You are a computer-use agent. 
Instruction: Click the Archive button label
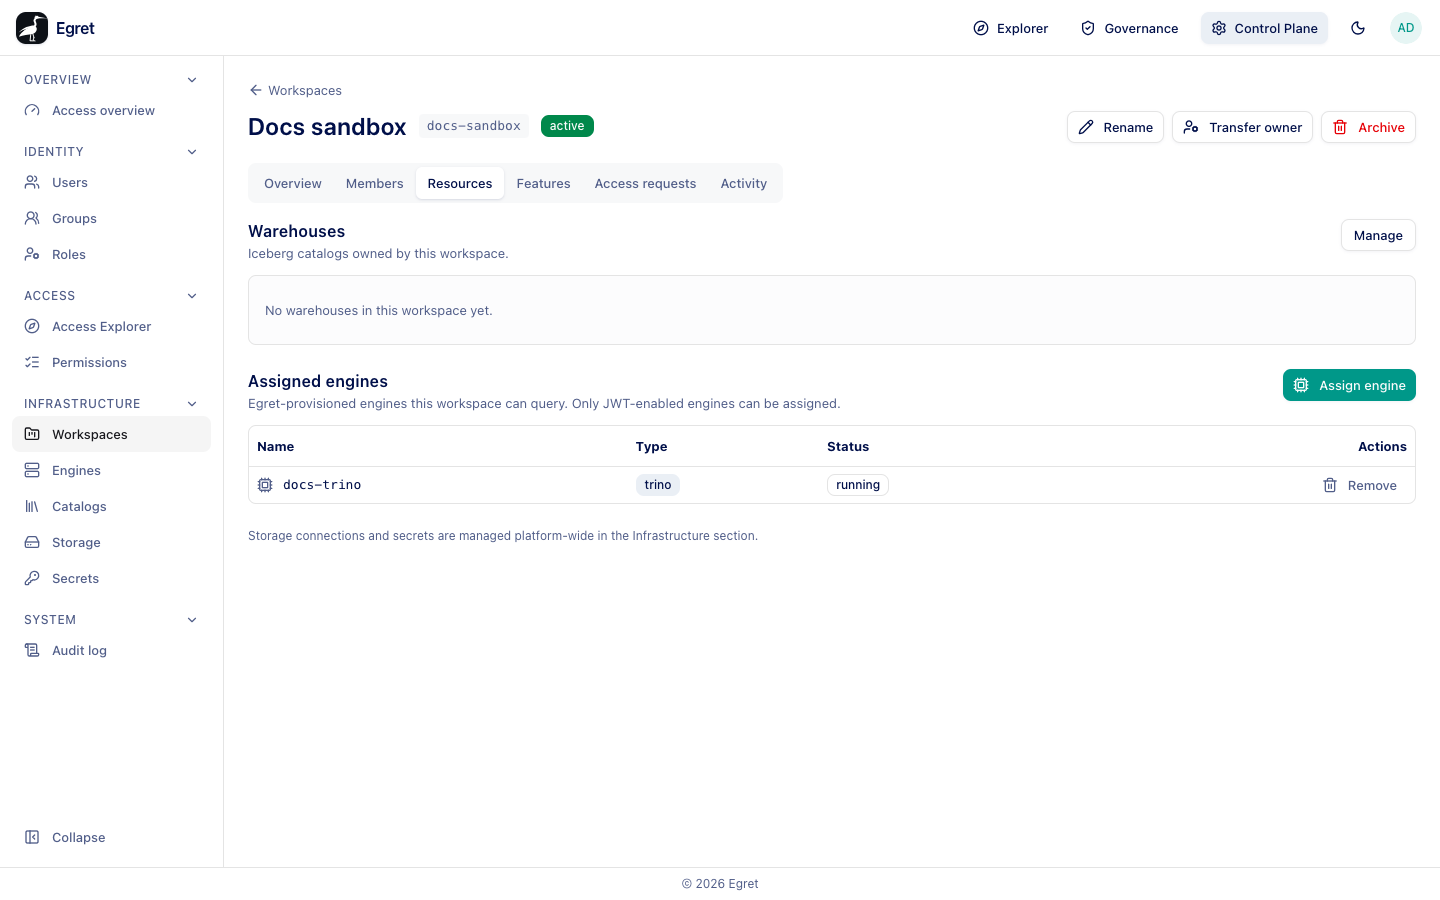(1381, 127)
